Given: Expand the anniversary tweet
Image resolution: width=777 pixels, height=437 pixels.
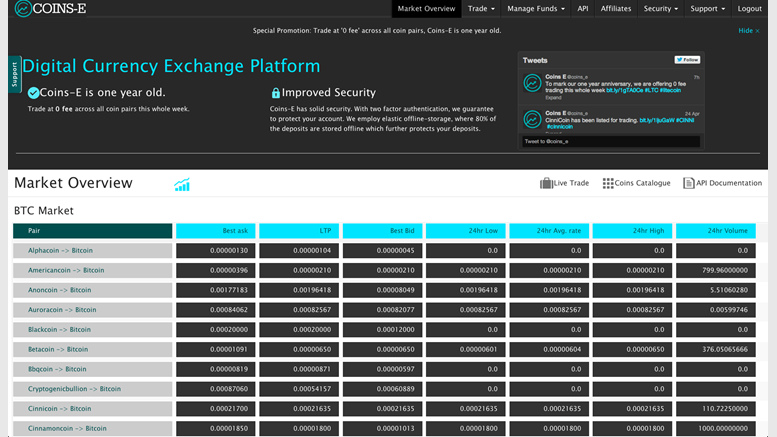Looking at the screenshot, I should coord(553,98).
